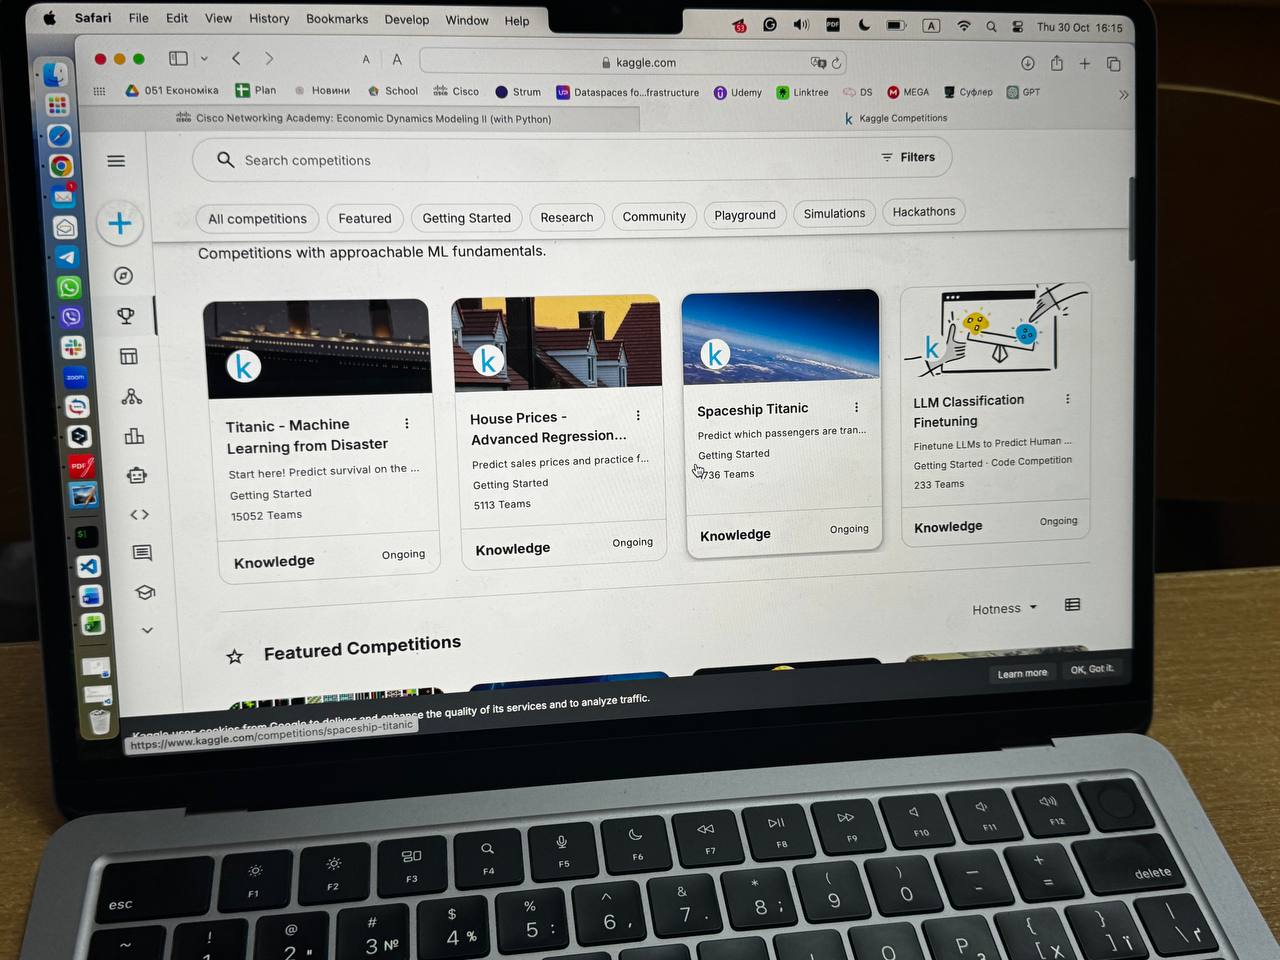Open the Home compass icon in Kaggle sidebar
This screenshot has height=960, width=1280.
[x=124, y=276]
